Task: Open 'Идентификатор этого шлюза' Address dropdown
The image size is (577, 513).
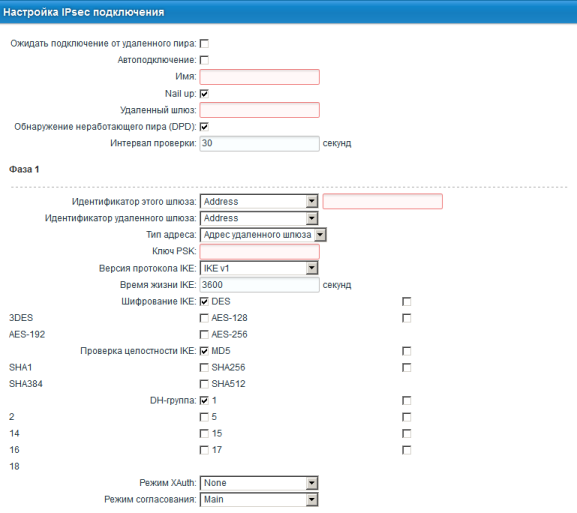Action: point(259,202)
